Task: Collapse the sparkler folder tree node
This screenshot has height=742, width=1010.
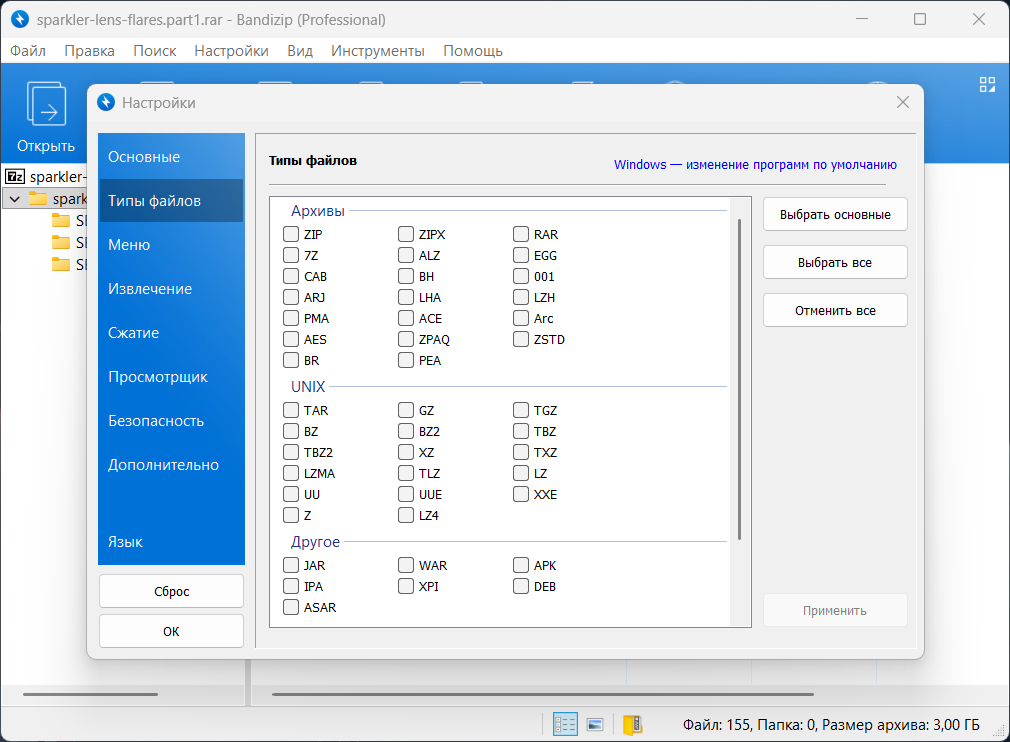Action: coord(14,199)
